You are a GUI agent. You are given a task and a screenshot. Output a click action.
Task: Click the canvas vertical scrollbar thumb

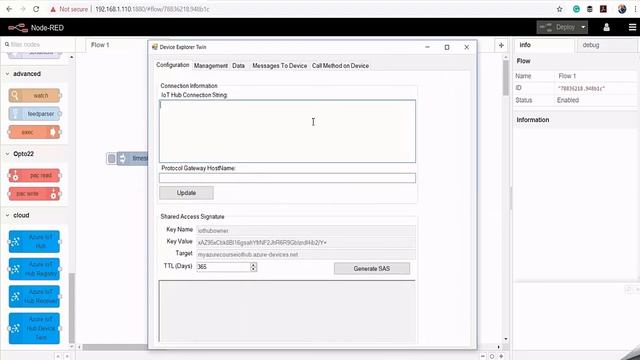point(506,78)
